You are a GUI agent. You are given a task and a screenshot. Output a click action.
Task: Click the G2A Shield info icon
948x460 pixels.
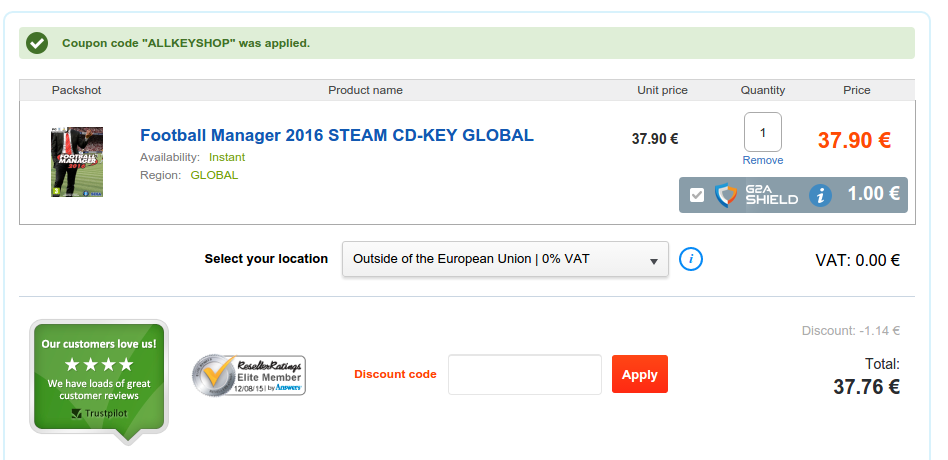[x=820, y=196]
